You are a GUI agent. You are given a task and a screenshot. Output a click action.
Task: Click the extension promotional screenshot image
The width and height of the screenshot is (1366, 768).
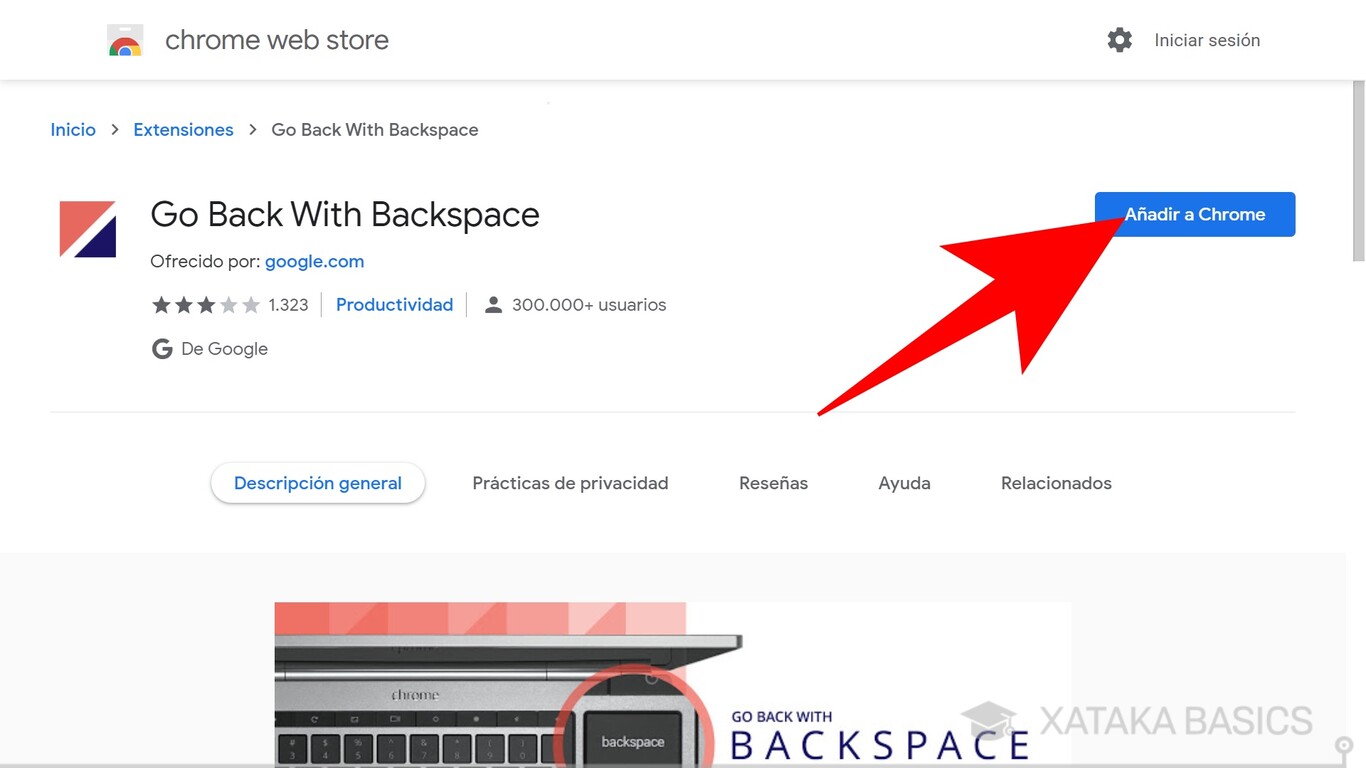pos(672,684)
